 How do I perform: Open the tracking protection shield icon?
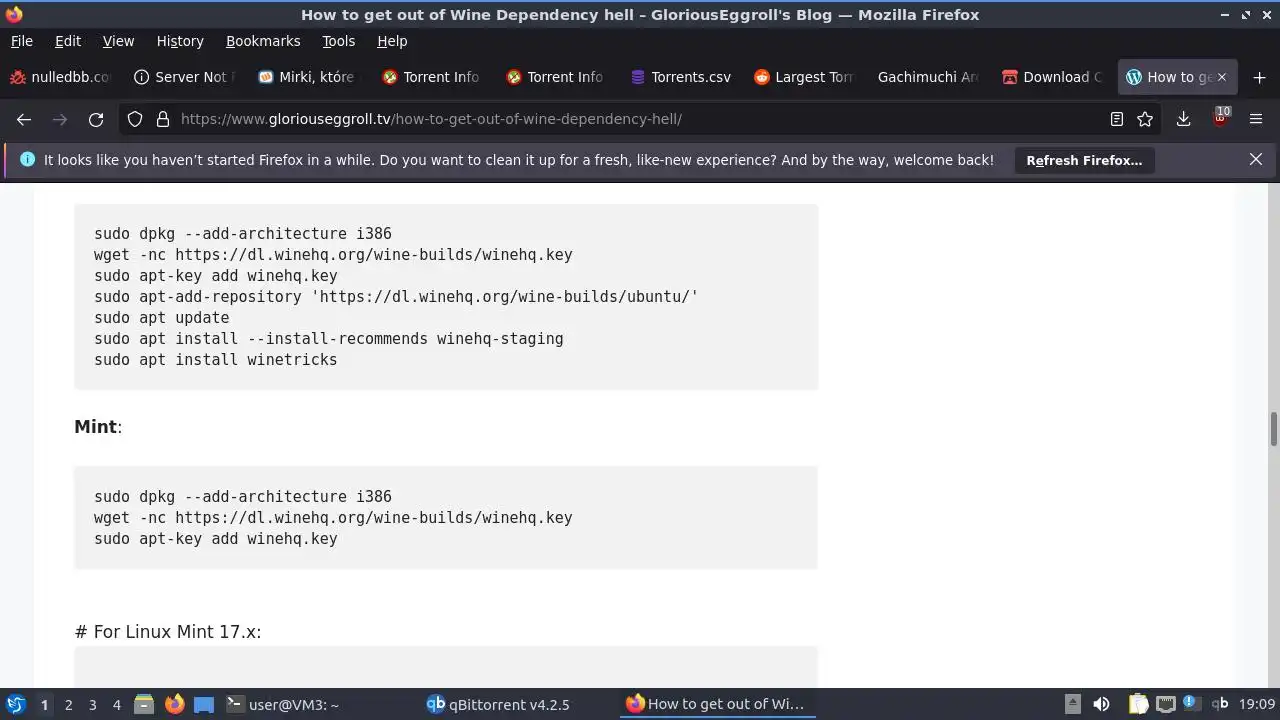135,119
